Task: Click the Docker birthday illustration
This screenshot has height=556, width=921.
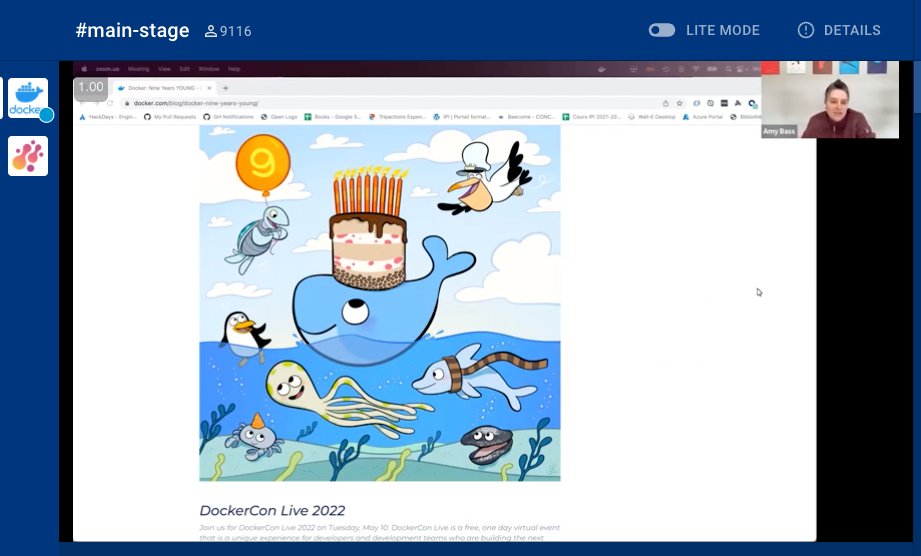Action: [x=380, y=303]
